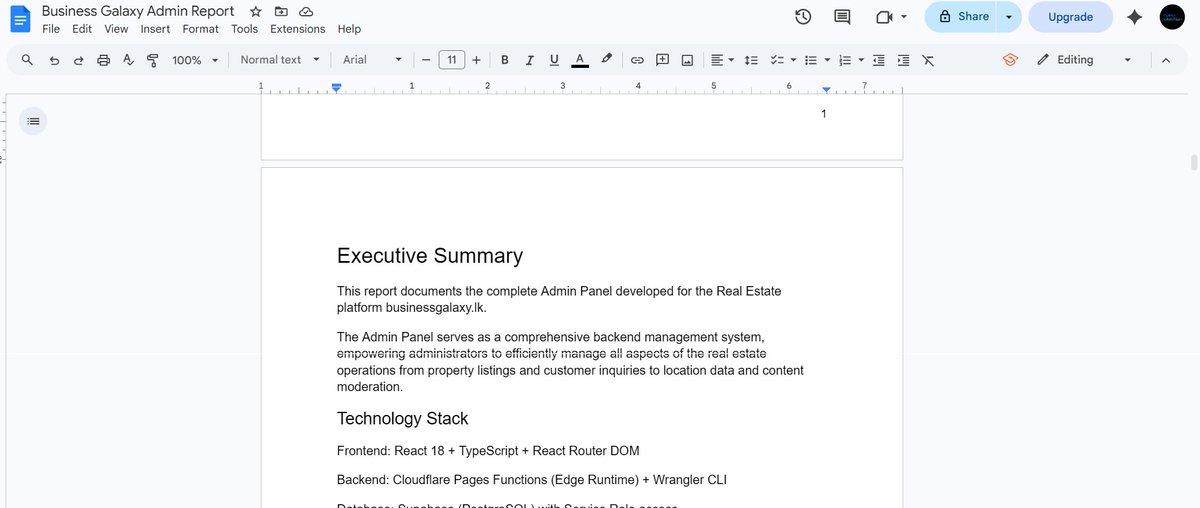Toggle the checklist formatting
1200x508 pixels.
(x=777, y=60)
